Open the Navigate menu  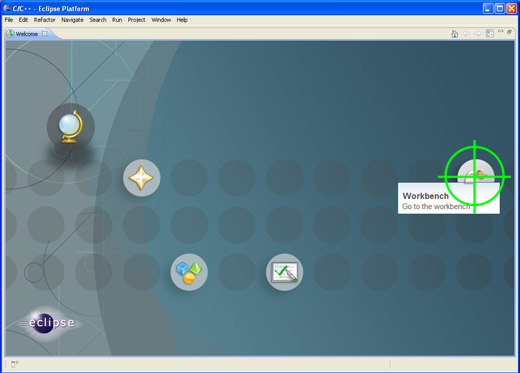[x=72, y=20]
